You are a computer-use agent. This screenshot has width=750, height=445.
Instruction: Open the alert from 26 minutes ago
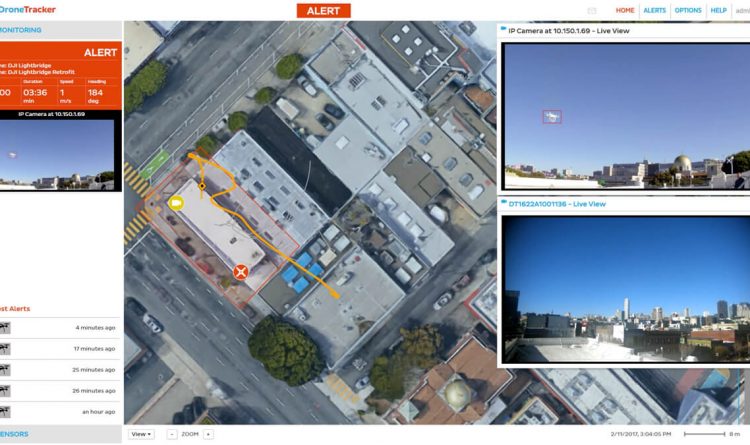click(x=60, y=391)
